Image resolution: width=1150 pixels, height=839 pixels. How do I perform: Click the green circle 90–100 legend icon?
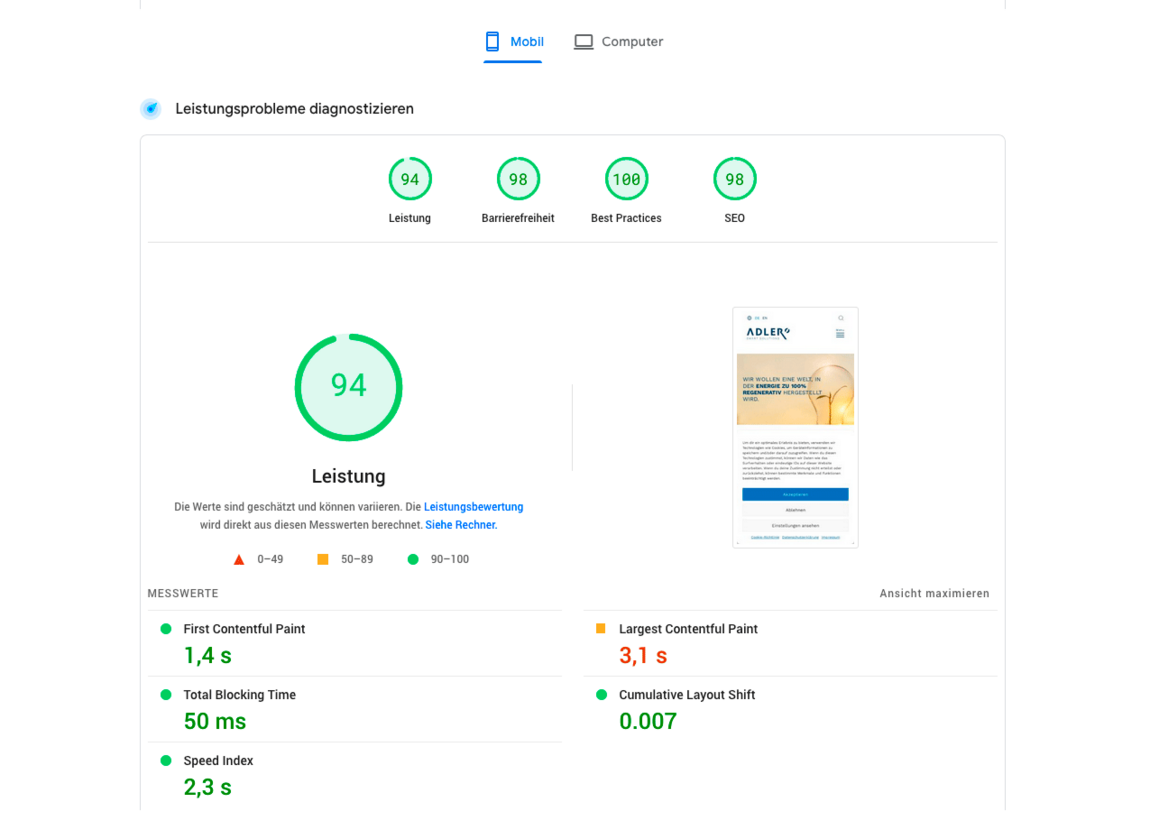coord(413,560)
